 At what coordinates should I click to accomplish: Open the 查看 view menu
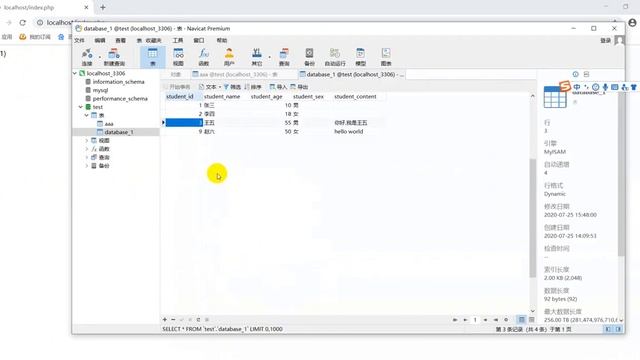[x=120, y=40]
